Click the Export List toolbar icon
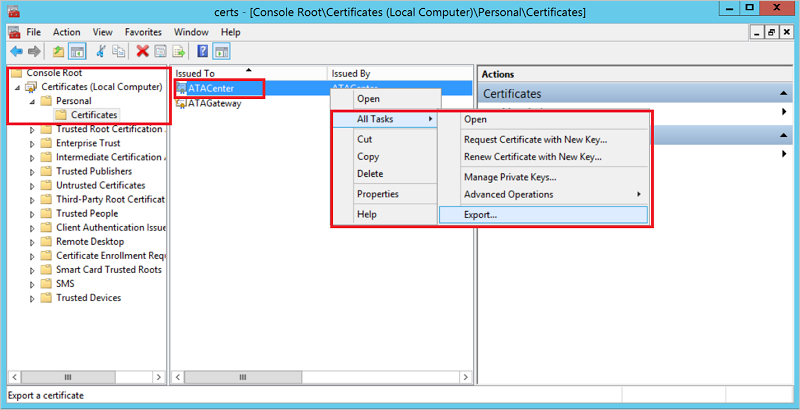Image resolution: width=800 pixels, height=410 pixels. tap(179, 51)
